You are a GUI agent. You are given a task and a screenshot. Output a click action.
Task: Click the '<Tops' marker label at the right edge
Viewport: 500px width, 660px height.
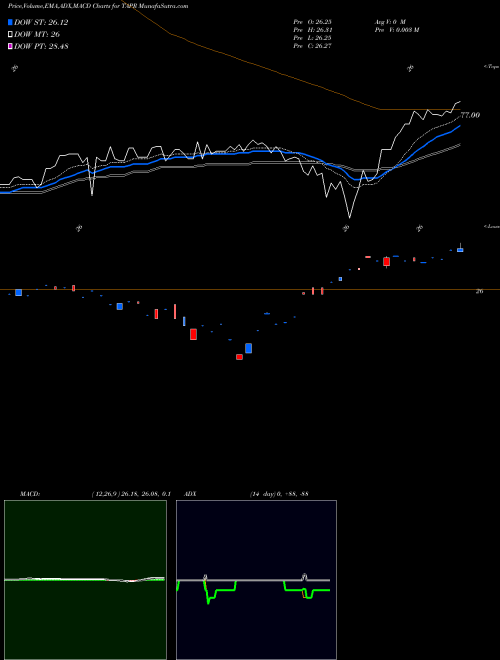click(492, 67)
